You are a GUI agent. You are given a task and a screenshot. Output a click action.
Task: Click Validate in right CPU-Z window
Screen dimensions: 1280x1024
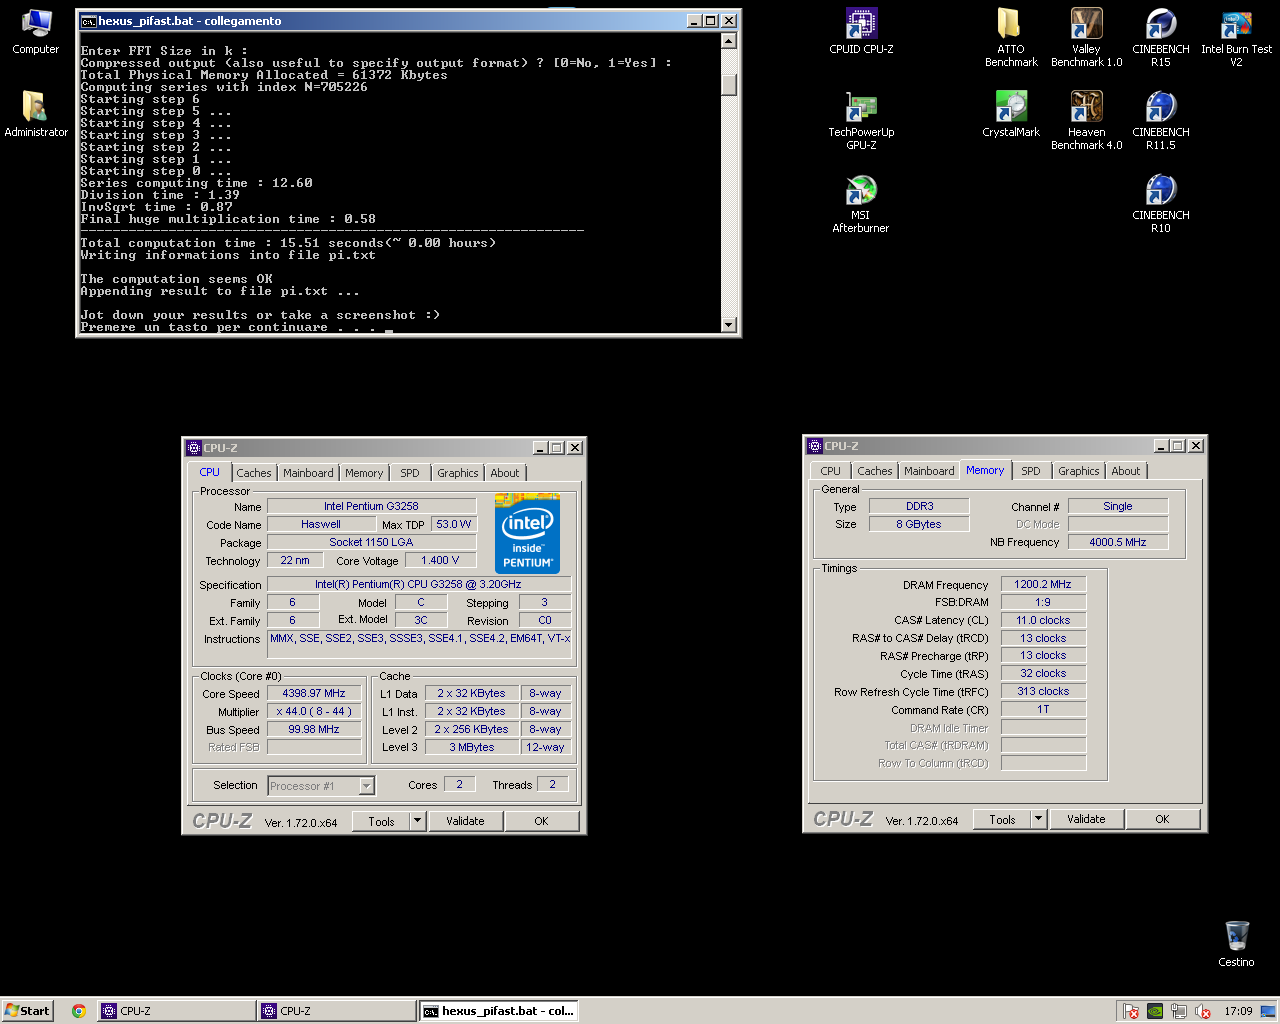(1086, 820)
